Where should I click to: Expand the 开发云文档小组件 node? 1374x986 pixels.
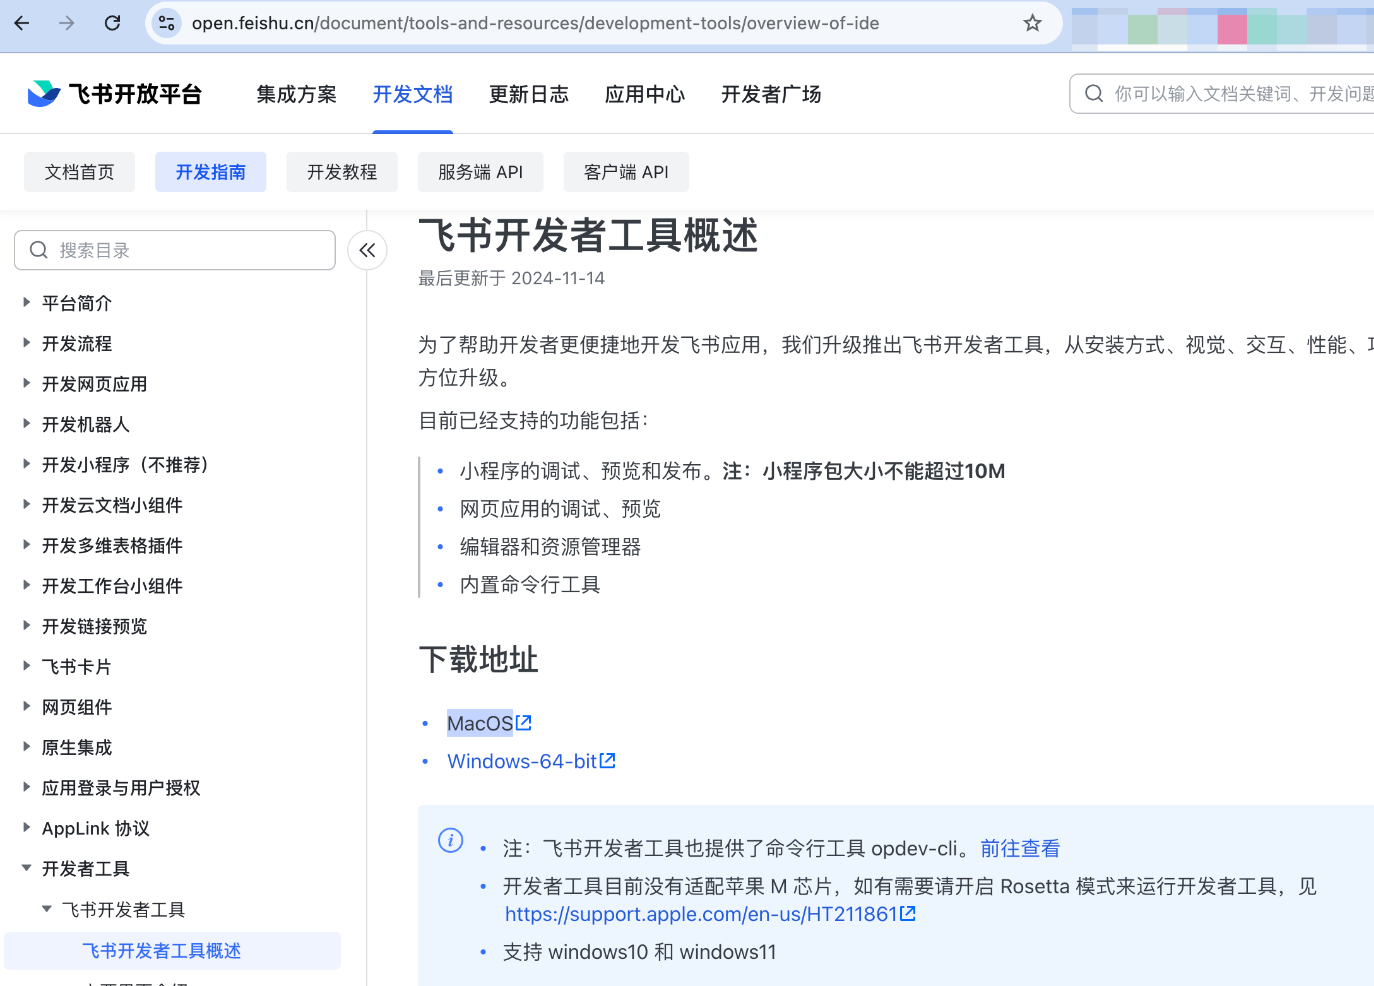(27, 504)
